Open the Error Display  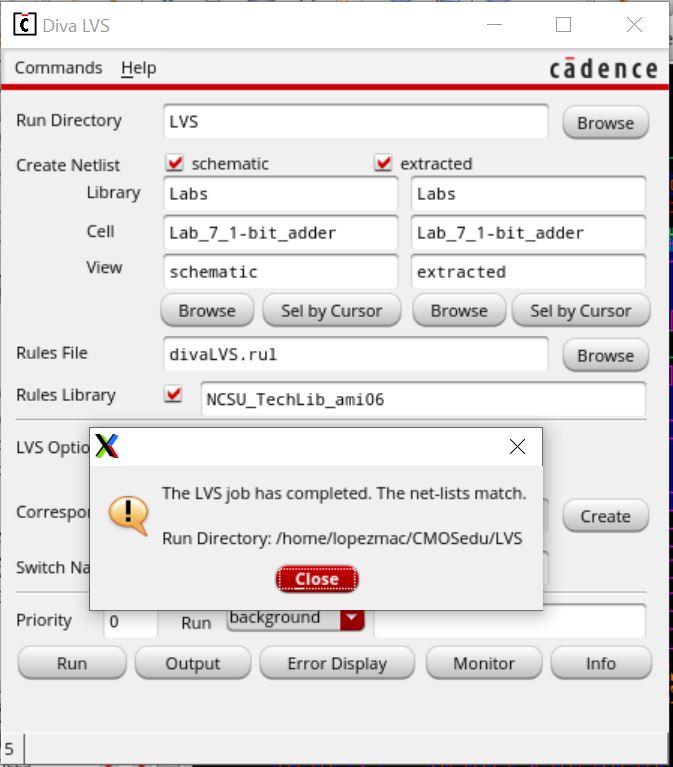point(337,663)
